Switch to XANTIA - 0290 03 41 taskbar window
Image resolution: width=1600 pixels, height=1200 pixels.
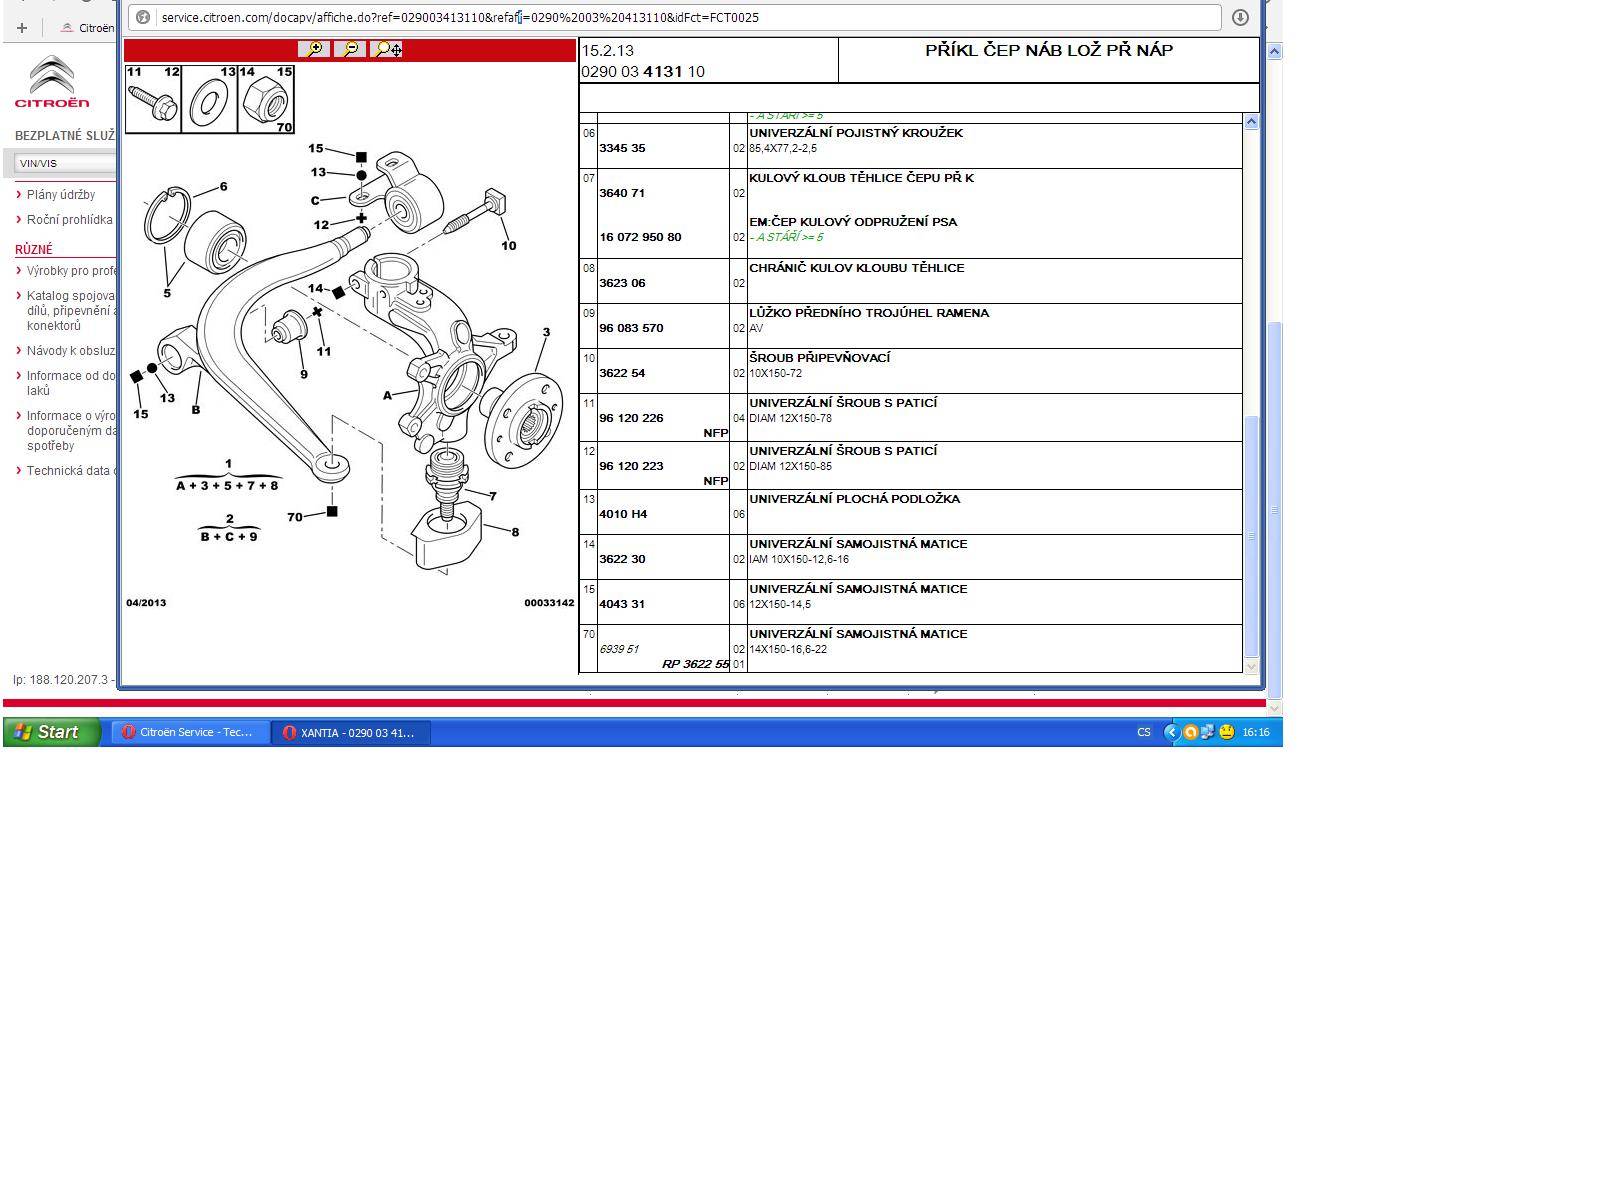coord(351,732)
